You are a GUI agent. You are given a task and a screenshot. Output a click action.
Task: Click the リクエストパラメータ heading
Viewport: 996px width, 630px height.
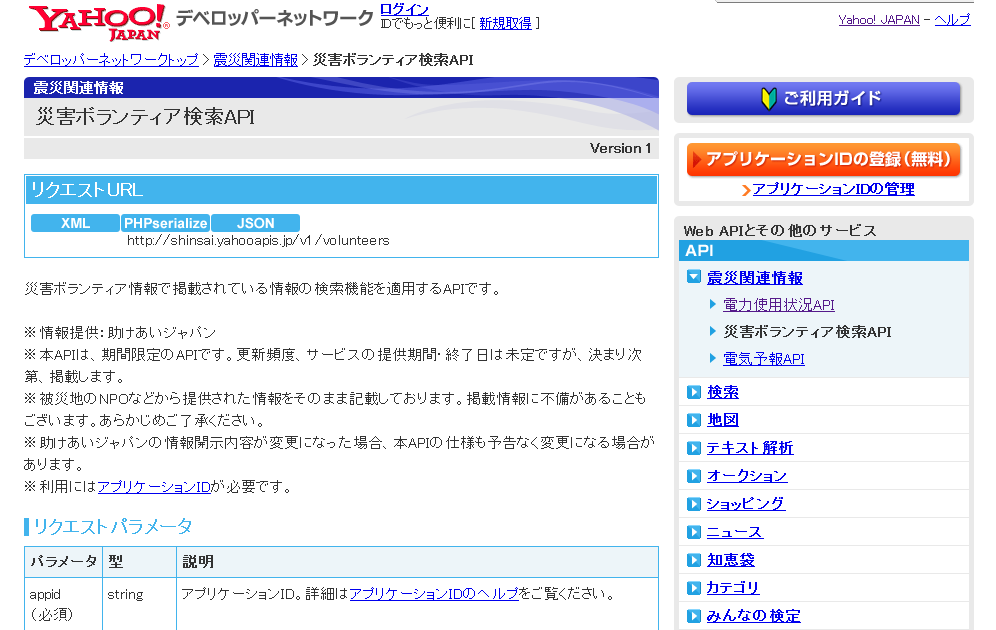coord(112,526)
